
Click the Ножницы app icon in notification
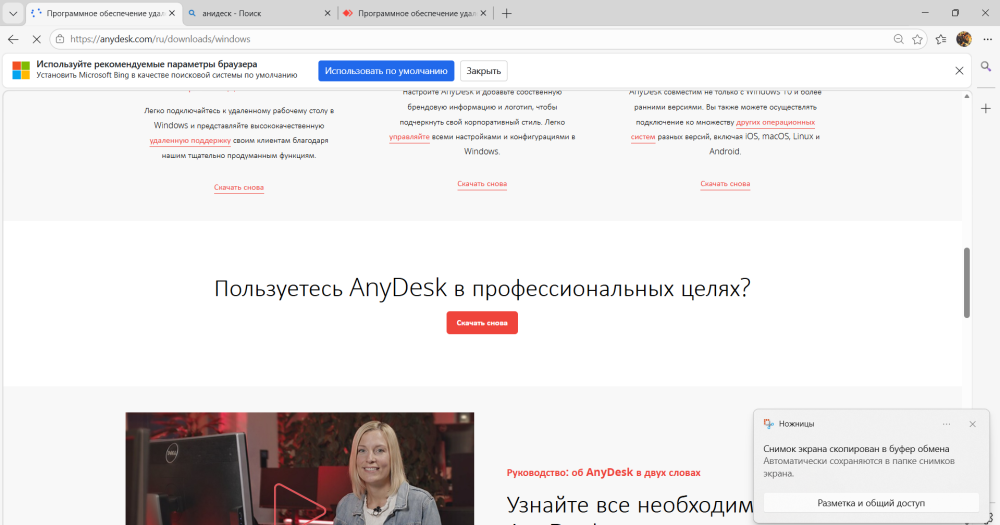point(768,424)
